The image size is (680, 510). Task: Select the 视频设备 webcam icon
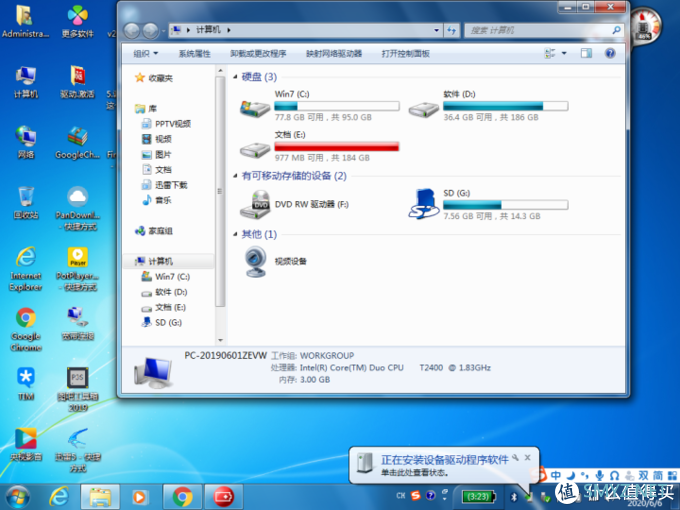tap(255, 261)
